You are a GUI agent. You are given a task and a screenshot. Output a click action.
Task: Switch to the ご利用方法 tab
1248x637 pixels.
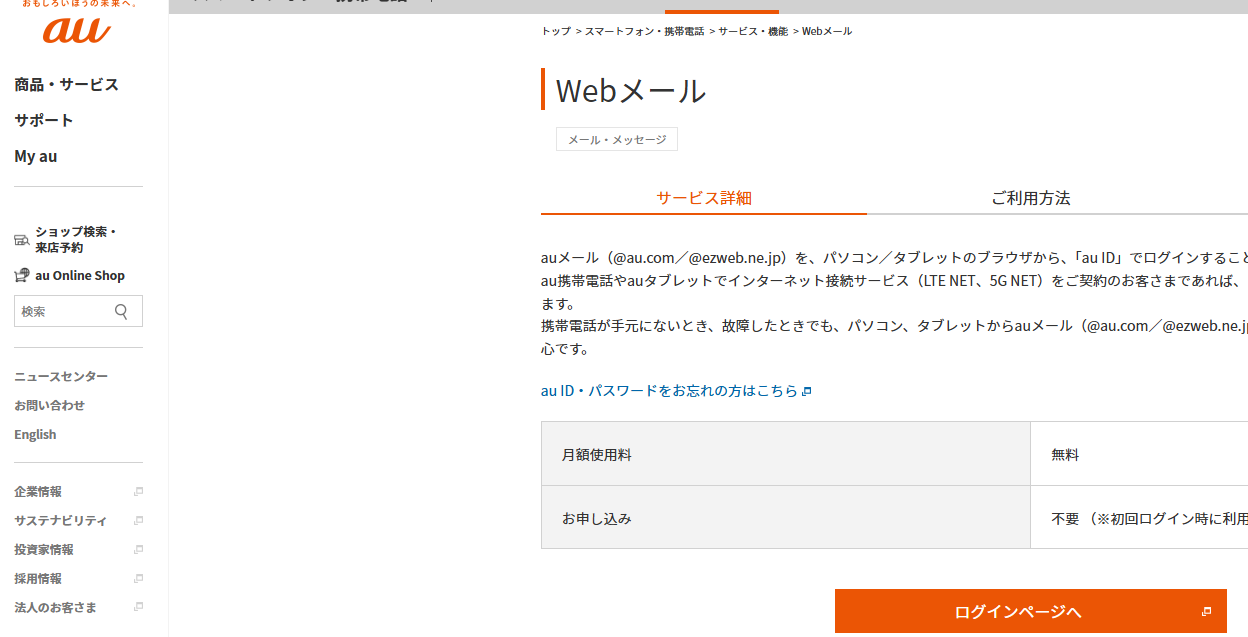1030,198
